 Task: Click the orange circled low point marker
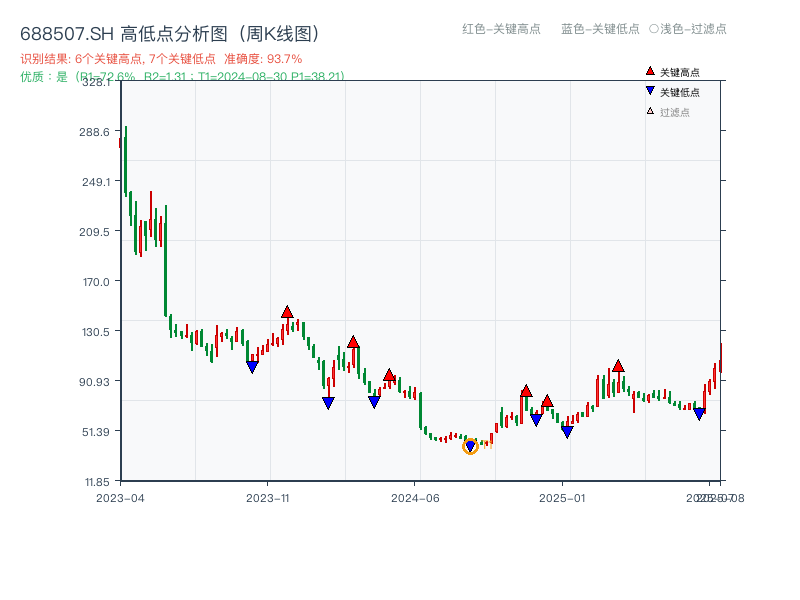(469, 447)
